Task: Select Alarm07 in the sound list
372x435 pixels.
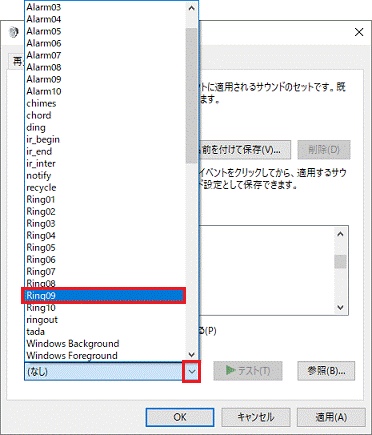Action: click(105, 55)
